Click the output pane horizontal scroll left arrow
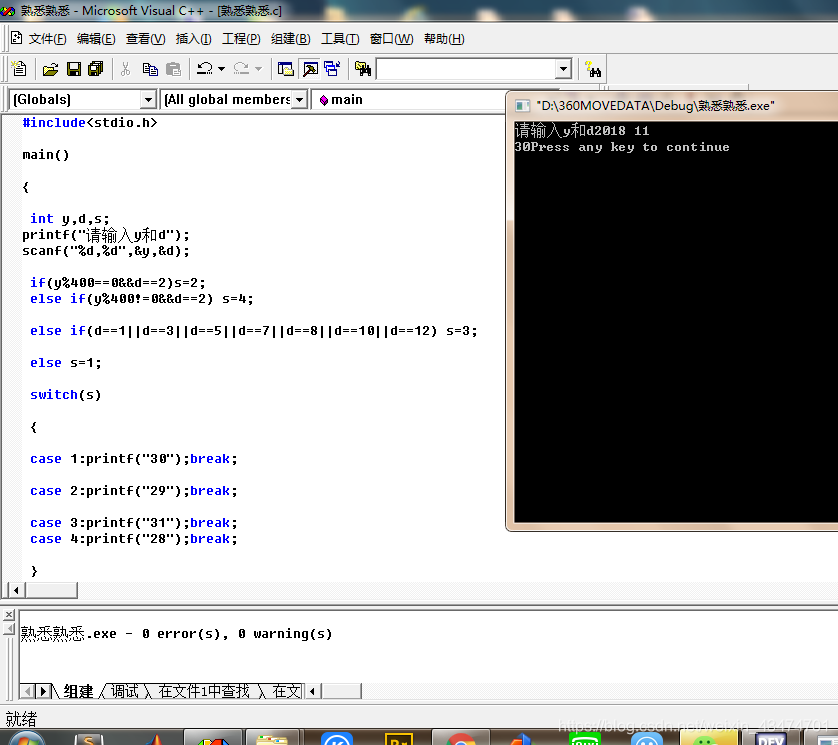Viewport: 838px width, 745px height. pos(312,692)
